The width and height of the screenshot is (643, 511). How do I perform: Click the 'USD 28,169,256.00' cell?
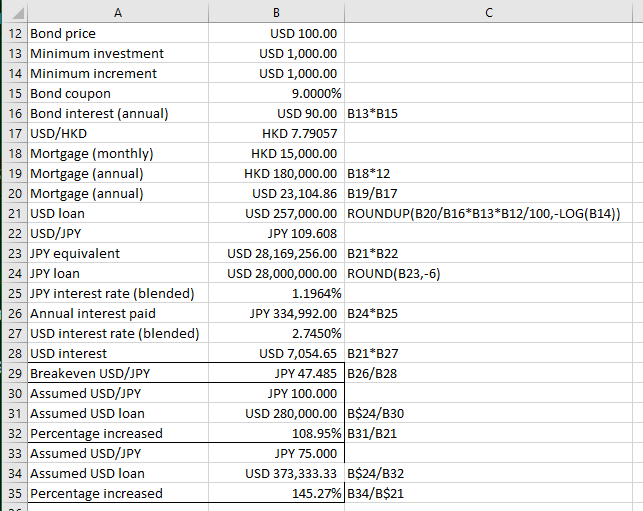coord(276,253)
